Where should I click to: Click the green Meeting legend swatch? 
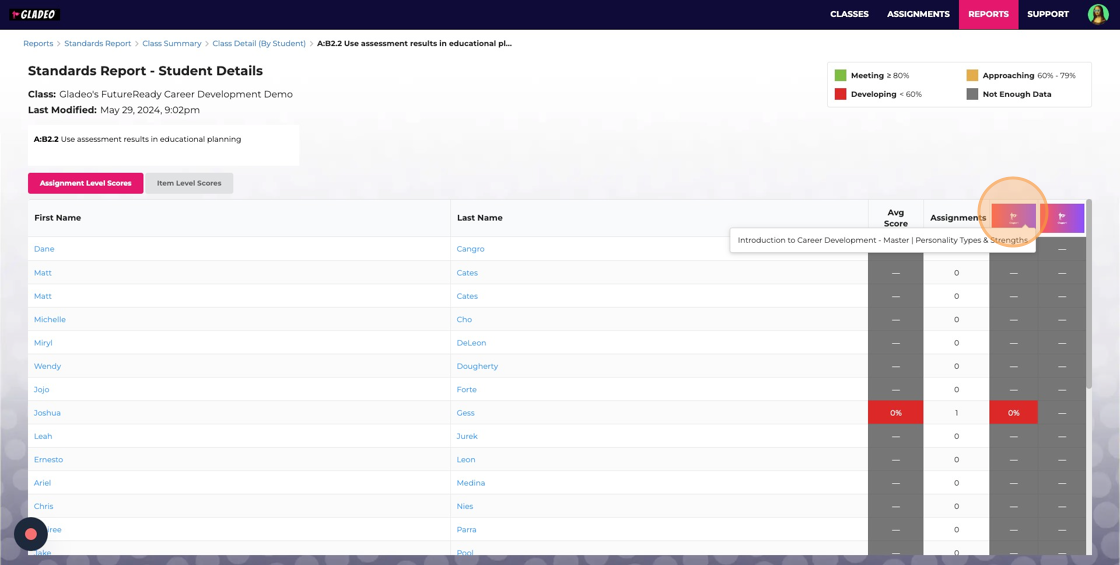(840, 76)
